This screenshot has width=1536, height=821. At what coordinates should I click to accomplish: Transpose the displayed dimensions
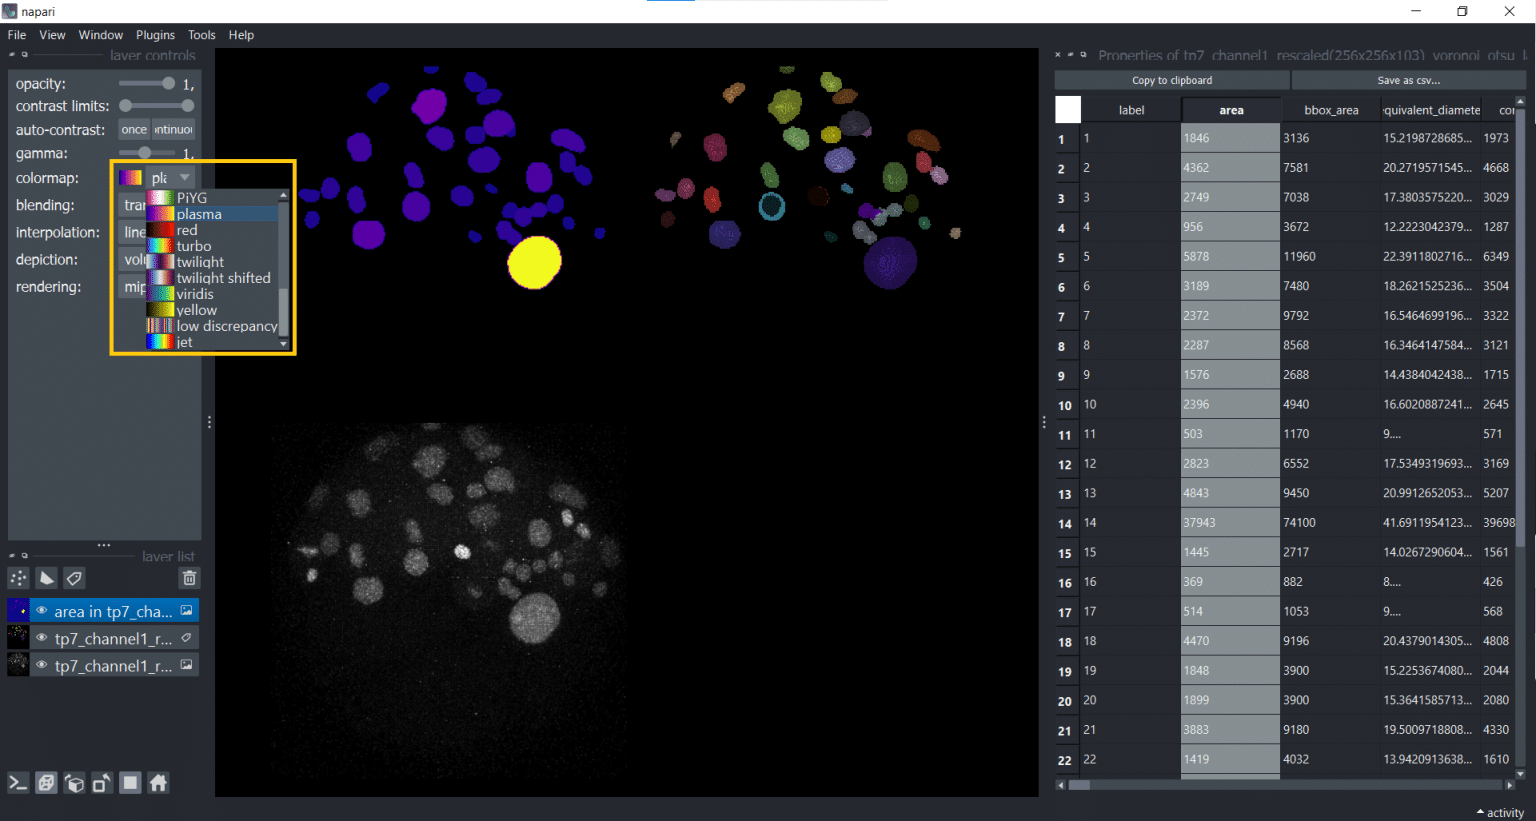102,783
